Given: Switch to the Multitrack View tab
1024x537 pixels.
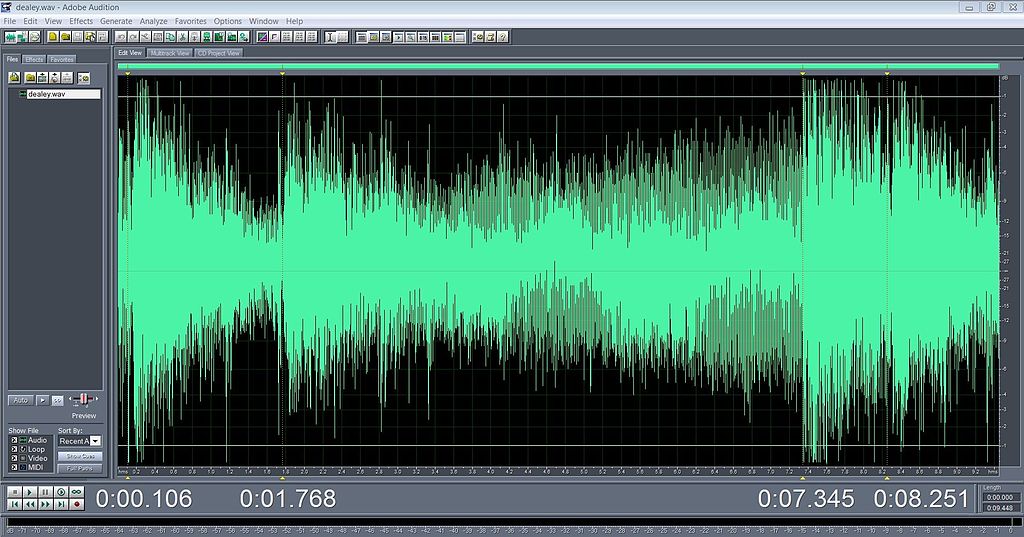Looking at the screenshot, I should pyautogui.click(x=170, y=53).
